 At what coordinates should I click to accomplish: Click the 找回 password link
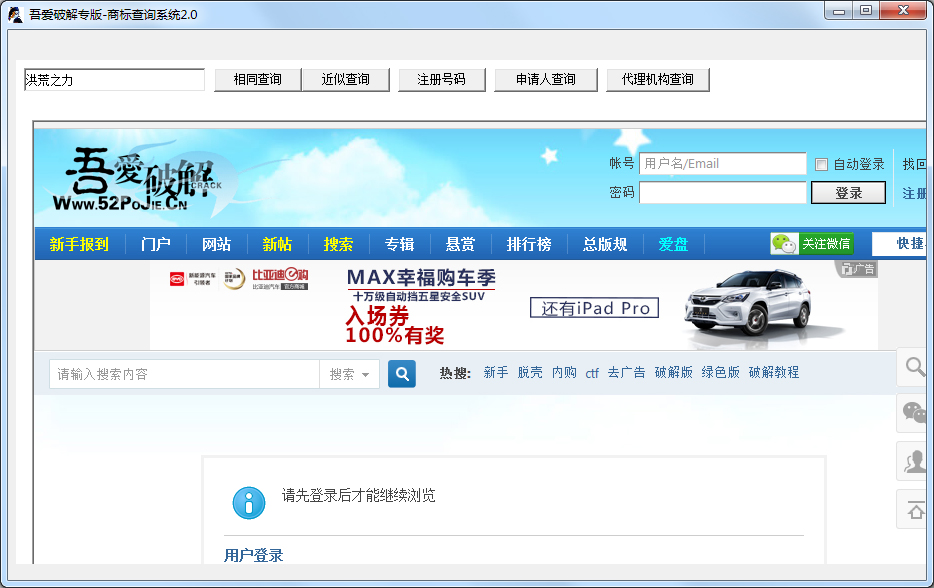(x=914, y=164)
